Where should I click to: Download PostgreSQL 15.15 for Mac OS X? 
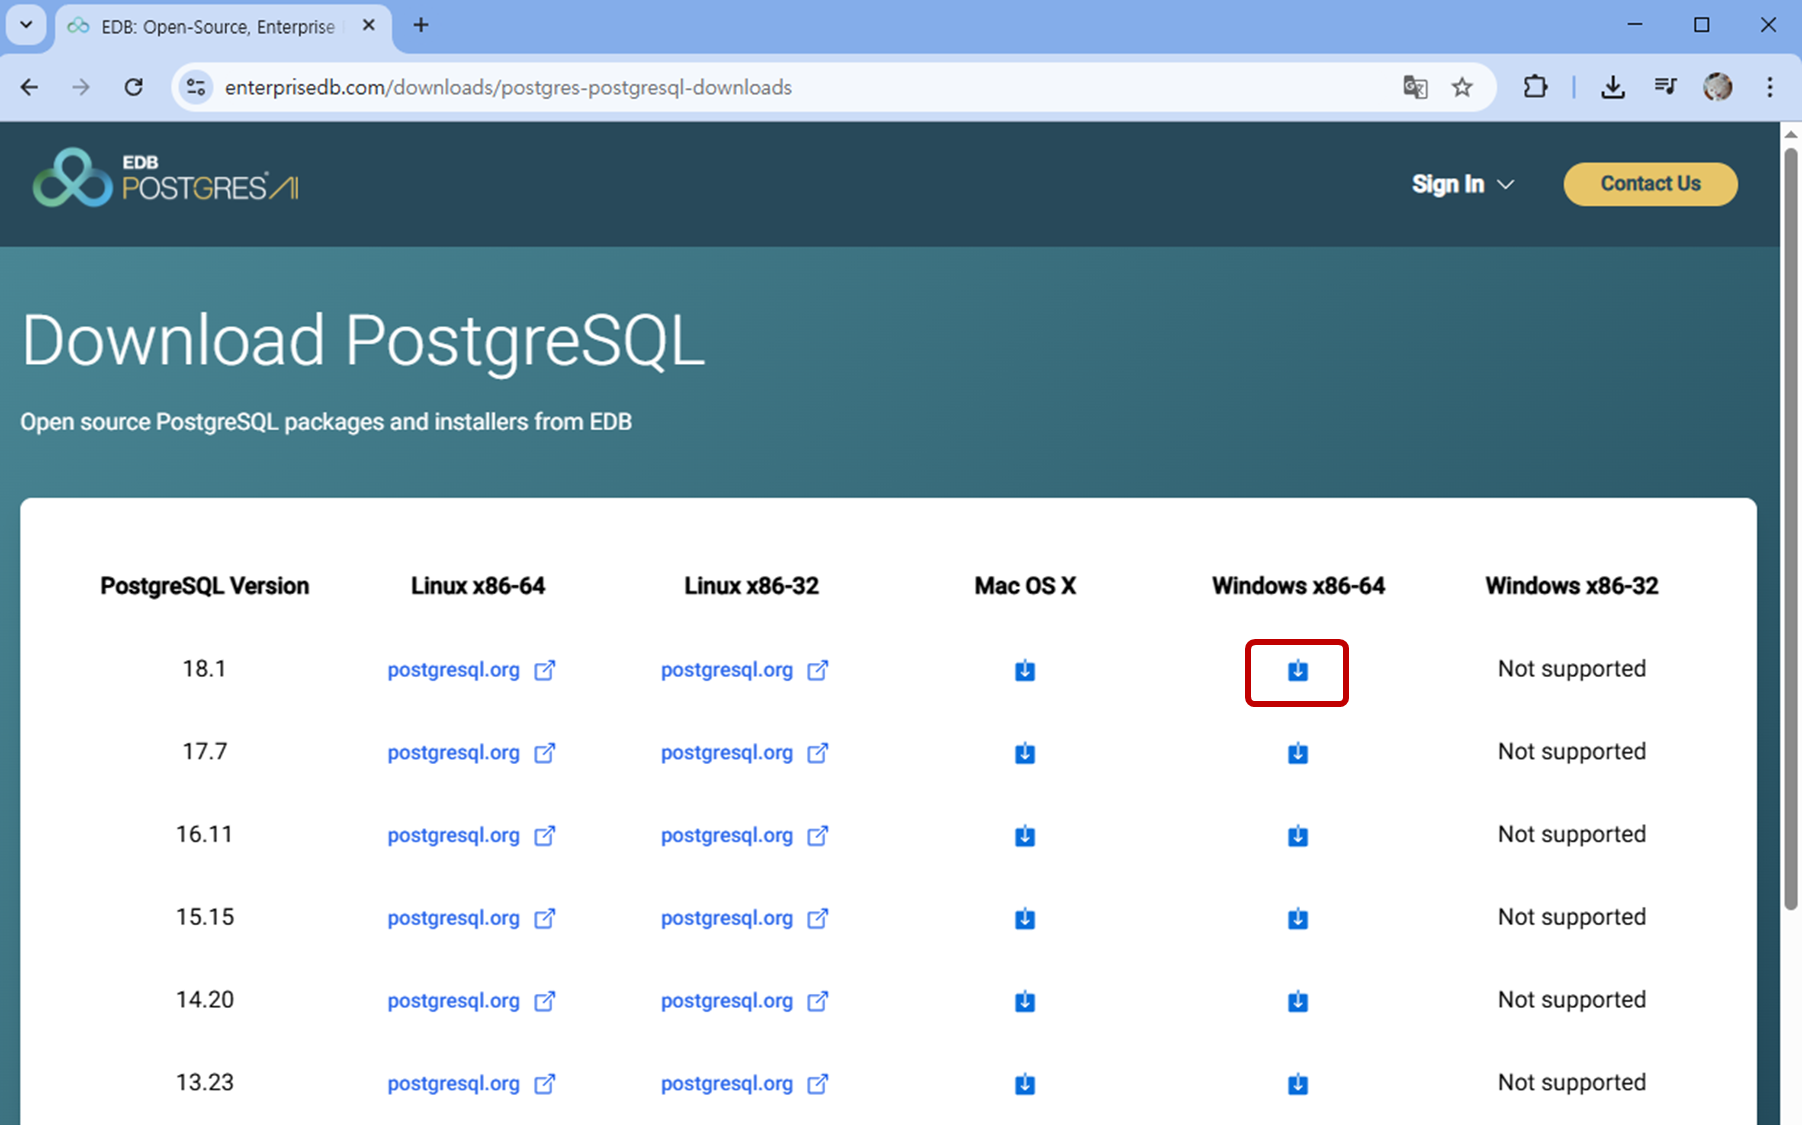1024,918
